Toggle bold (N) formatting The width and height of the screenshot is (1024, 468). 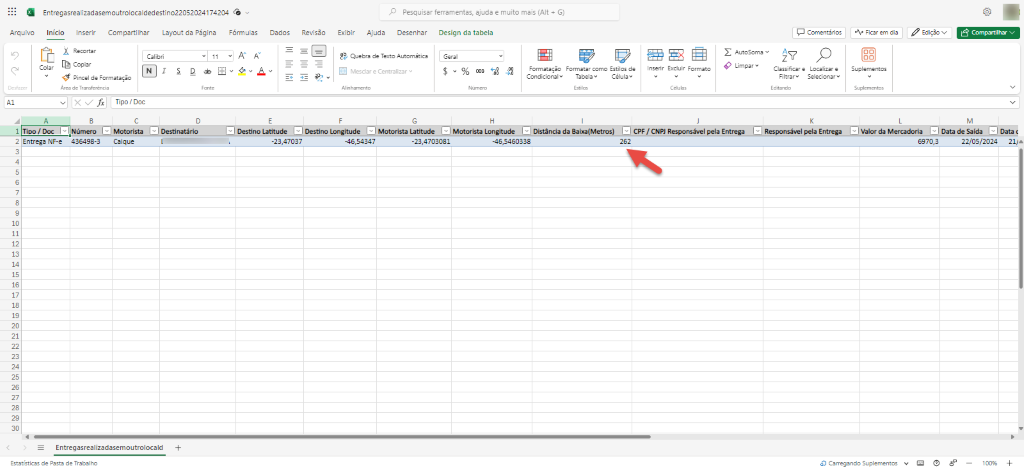[x=149, y=71]
